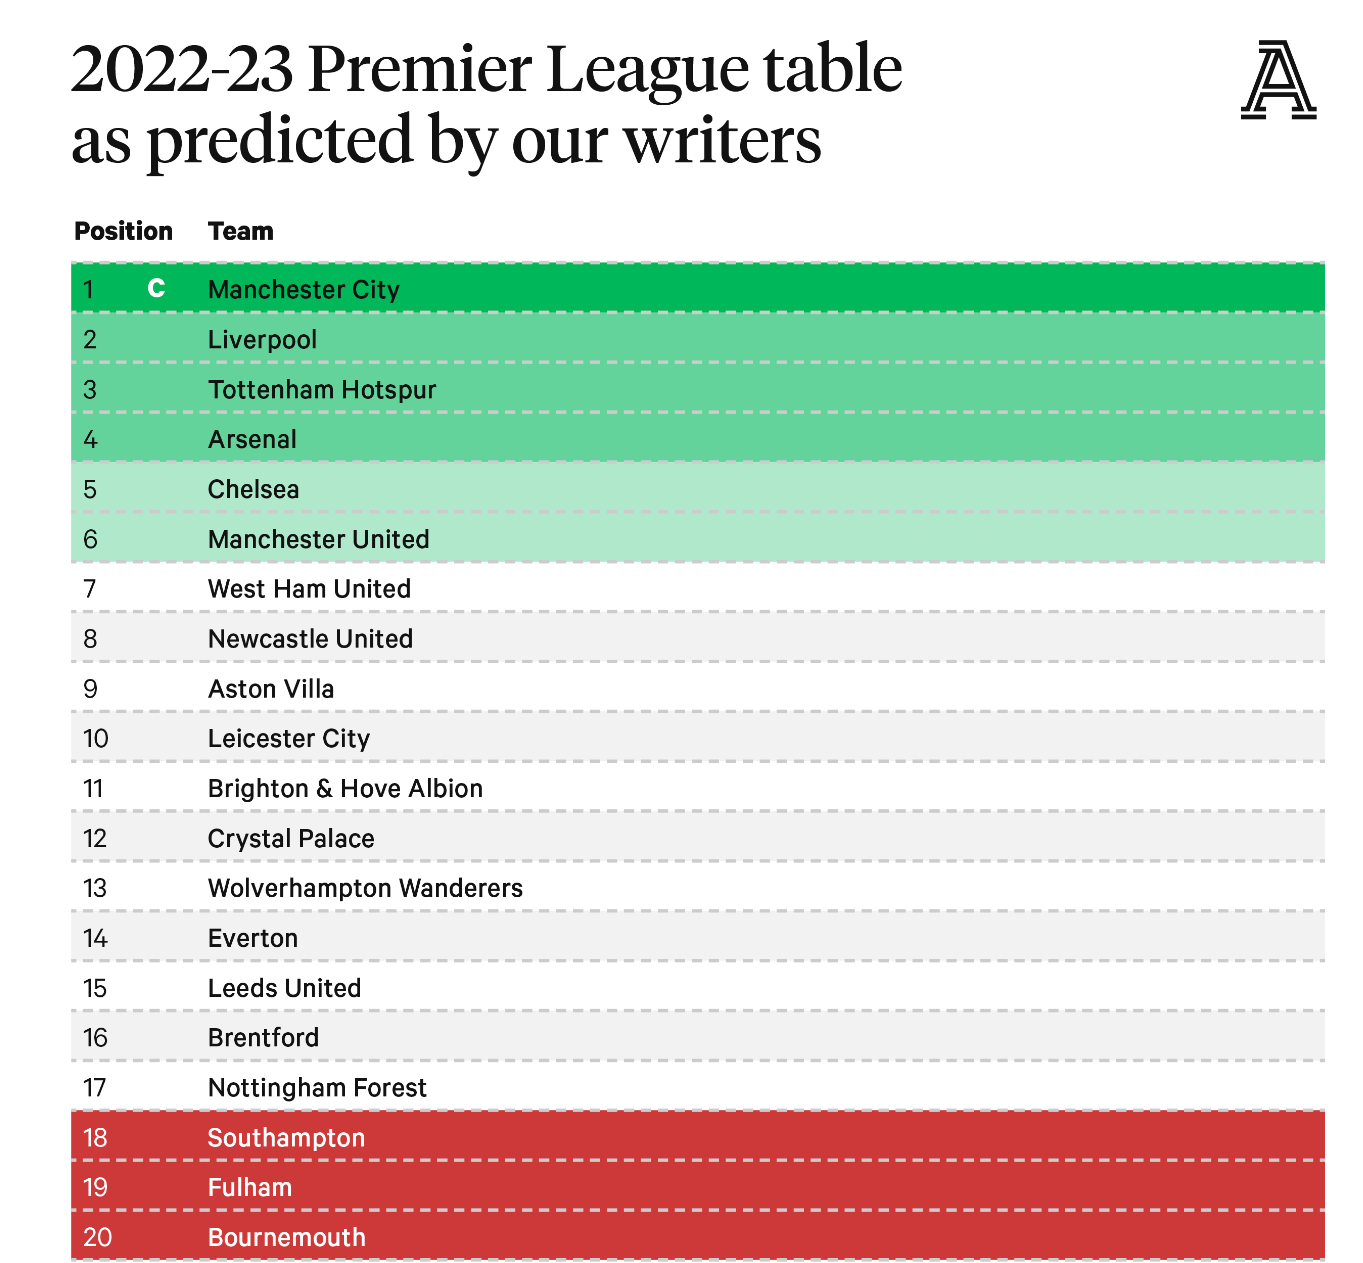
Task: Click the chart title heading text
Action: [486, 103]
